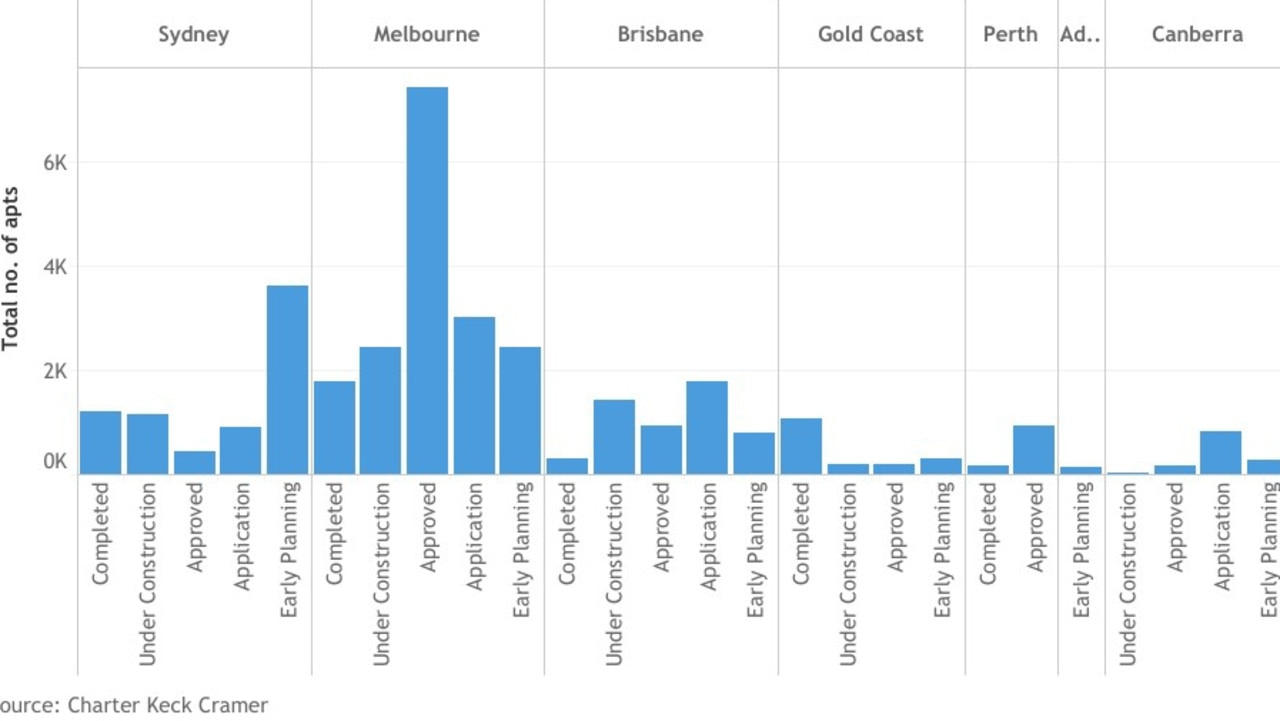Select the Sydney Completed bar

(x=101, y=443)
